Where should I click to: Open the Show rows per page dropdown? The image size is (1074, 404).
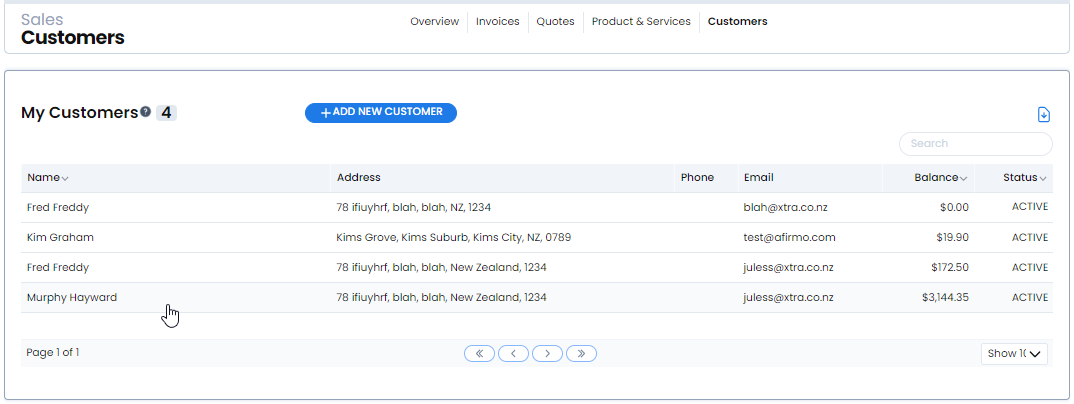point(1014,353)
